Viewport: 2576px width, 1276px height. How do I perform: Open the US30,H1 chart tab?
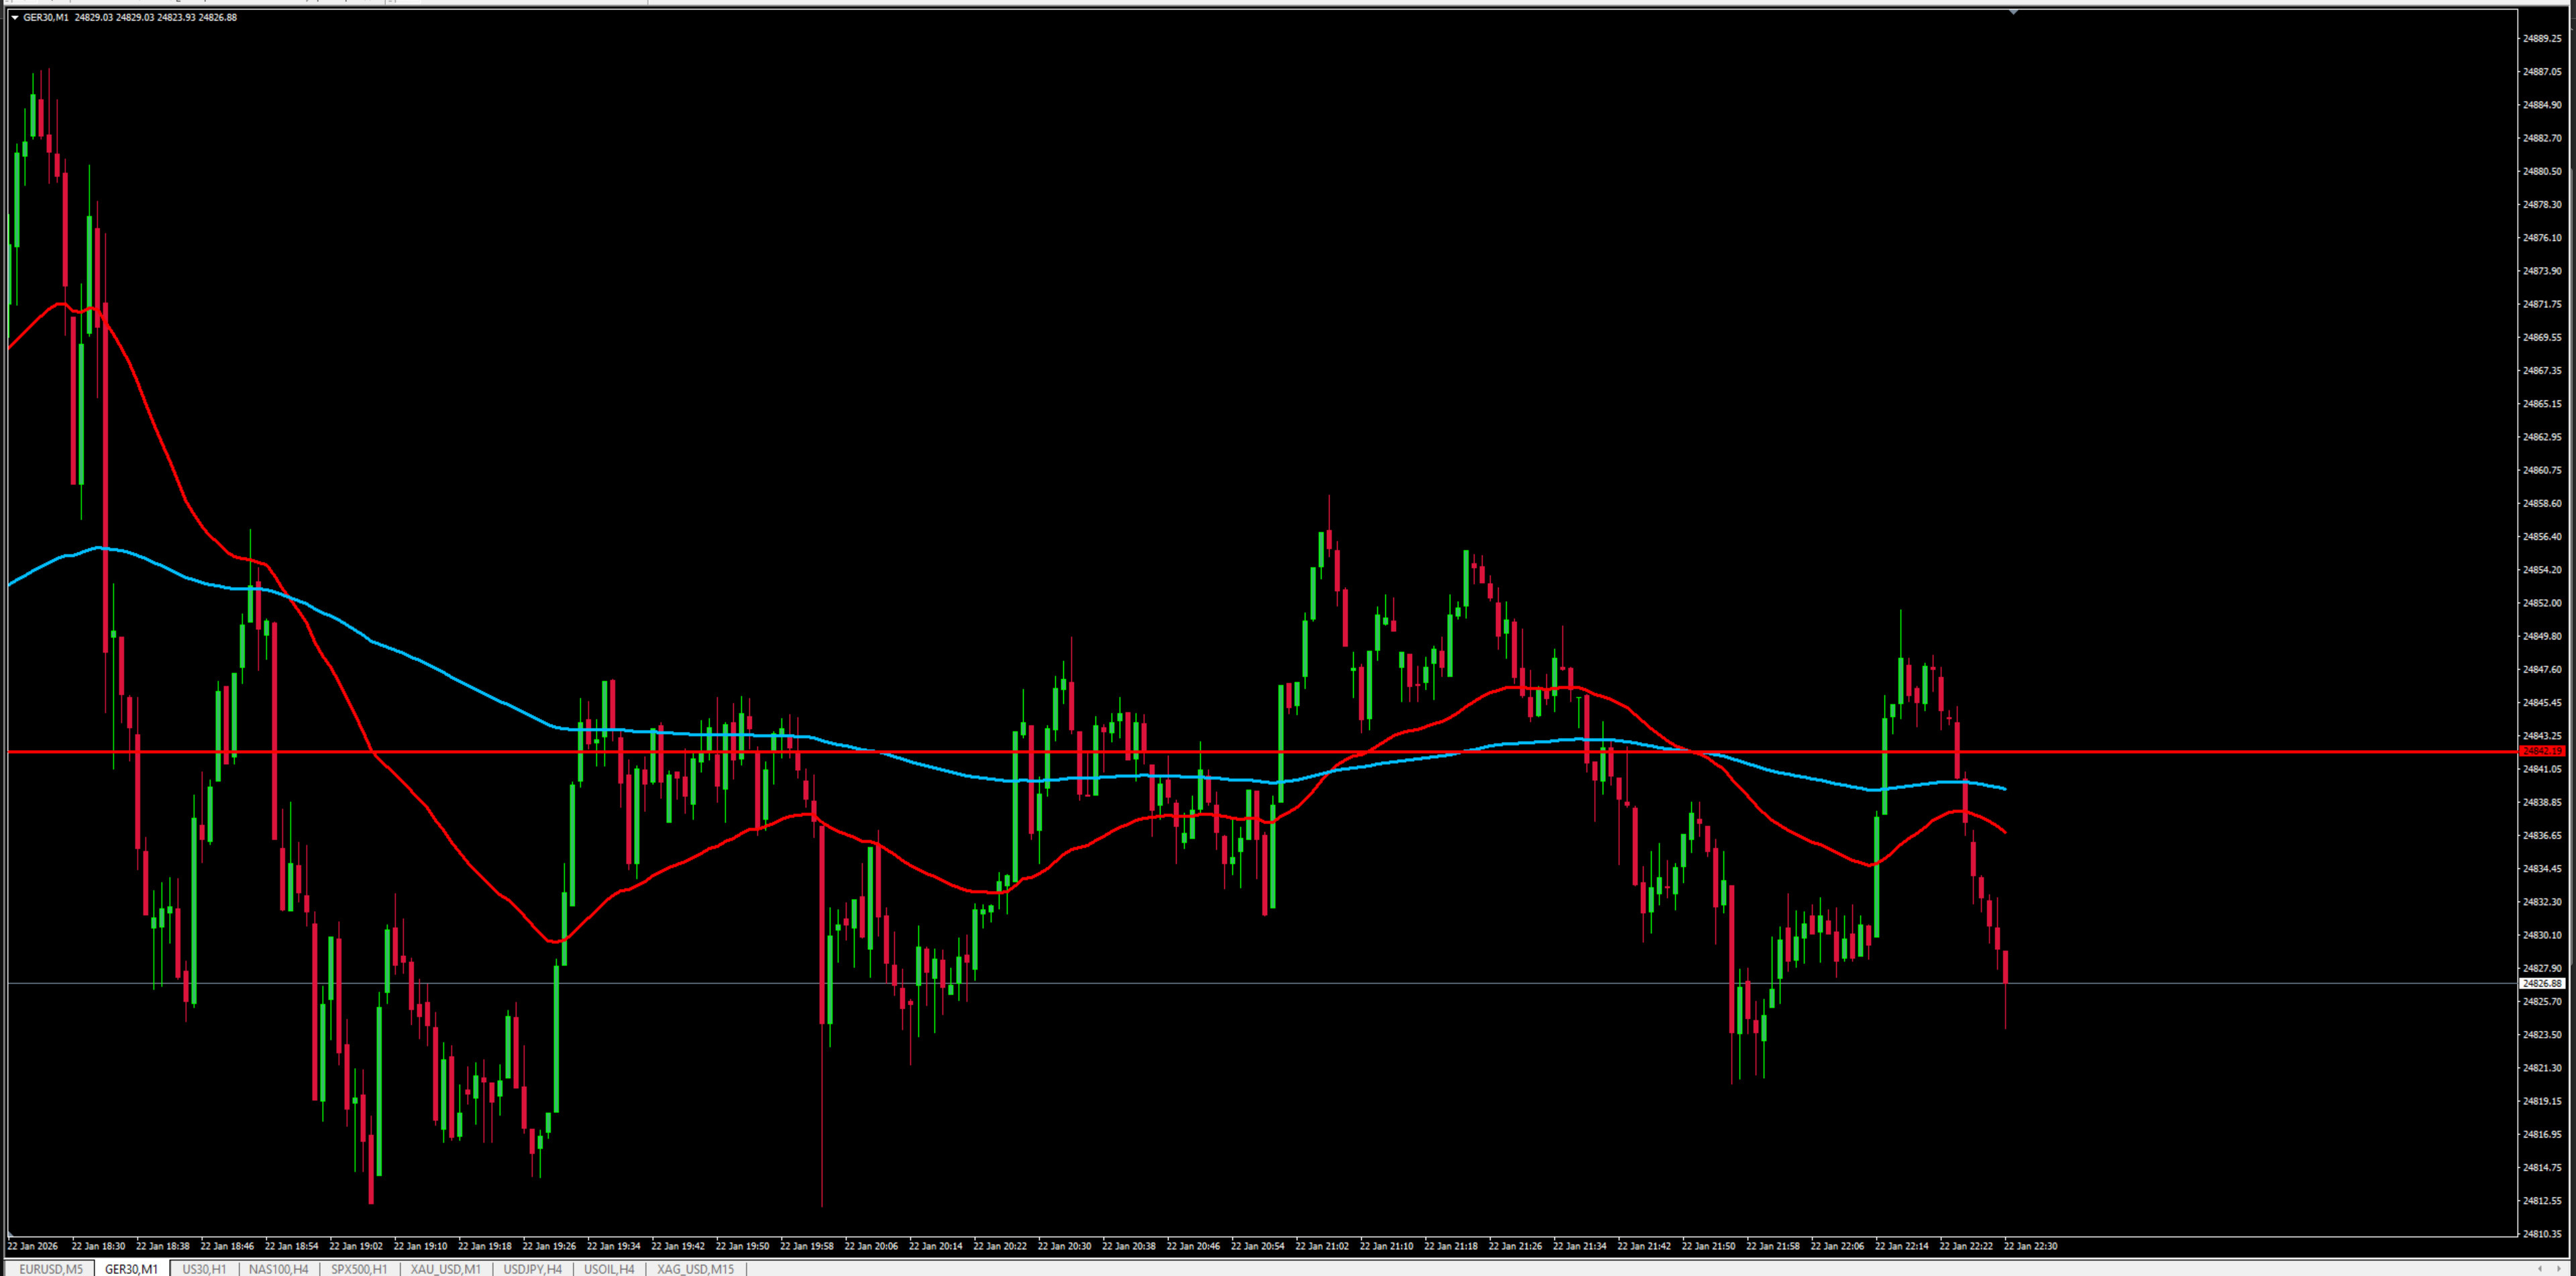pyautogui.click(x=204, y=1269)
